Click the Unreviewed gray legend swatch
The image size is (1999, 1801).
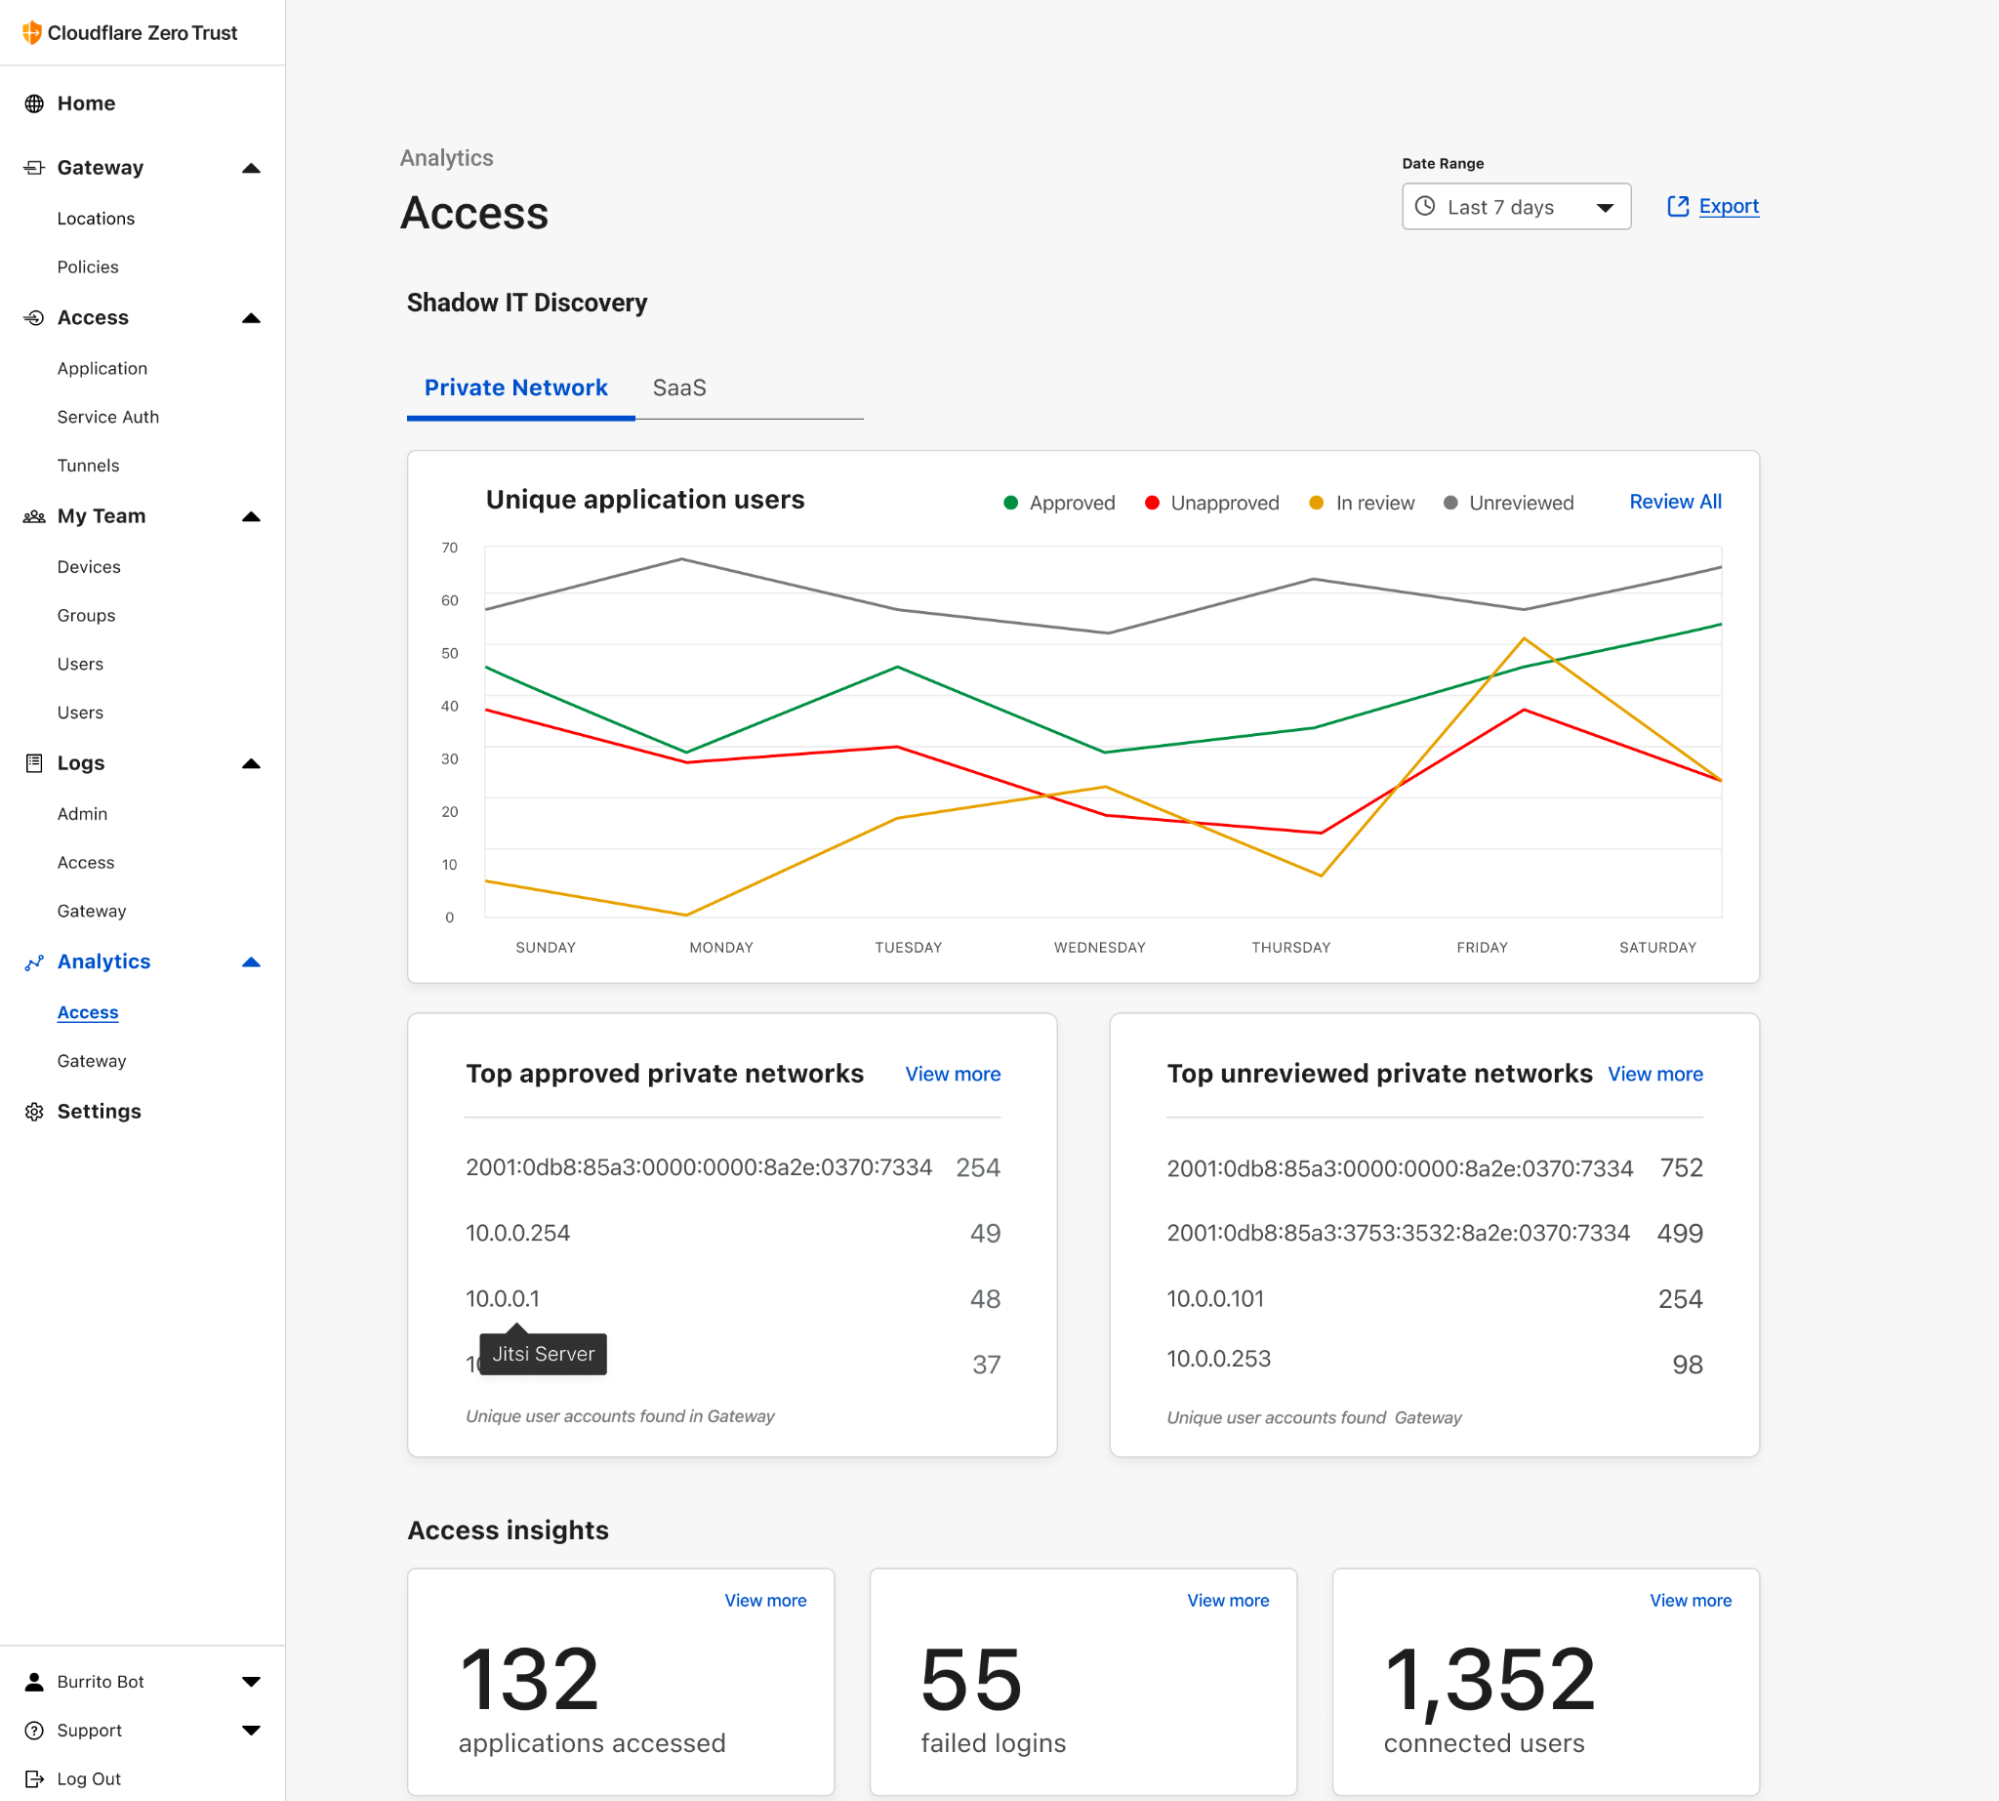tap(1449, 503)
